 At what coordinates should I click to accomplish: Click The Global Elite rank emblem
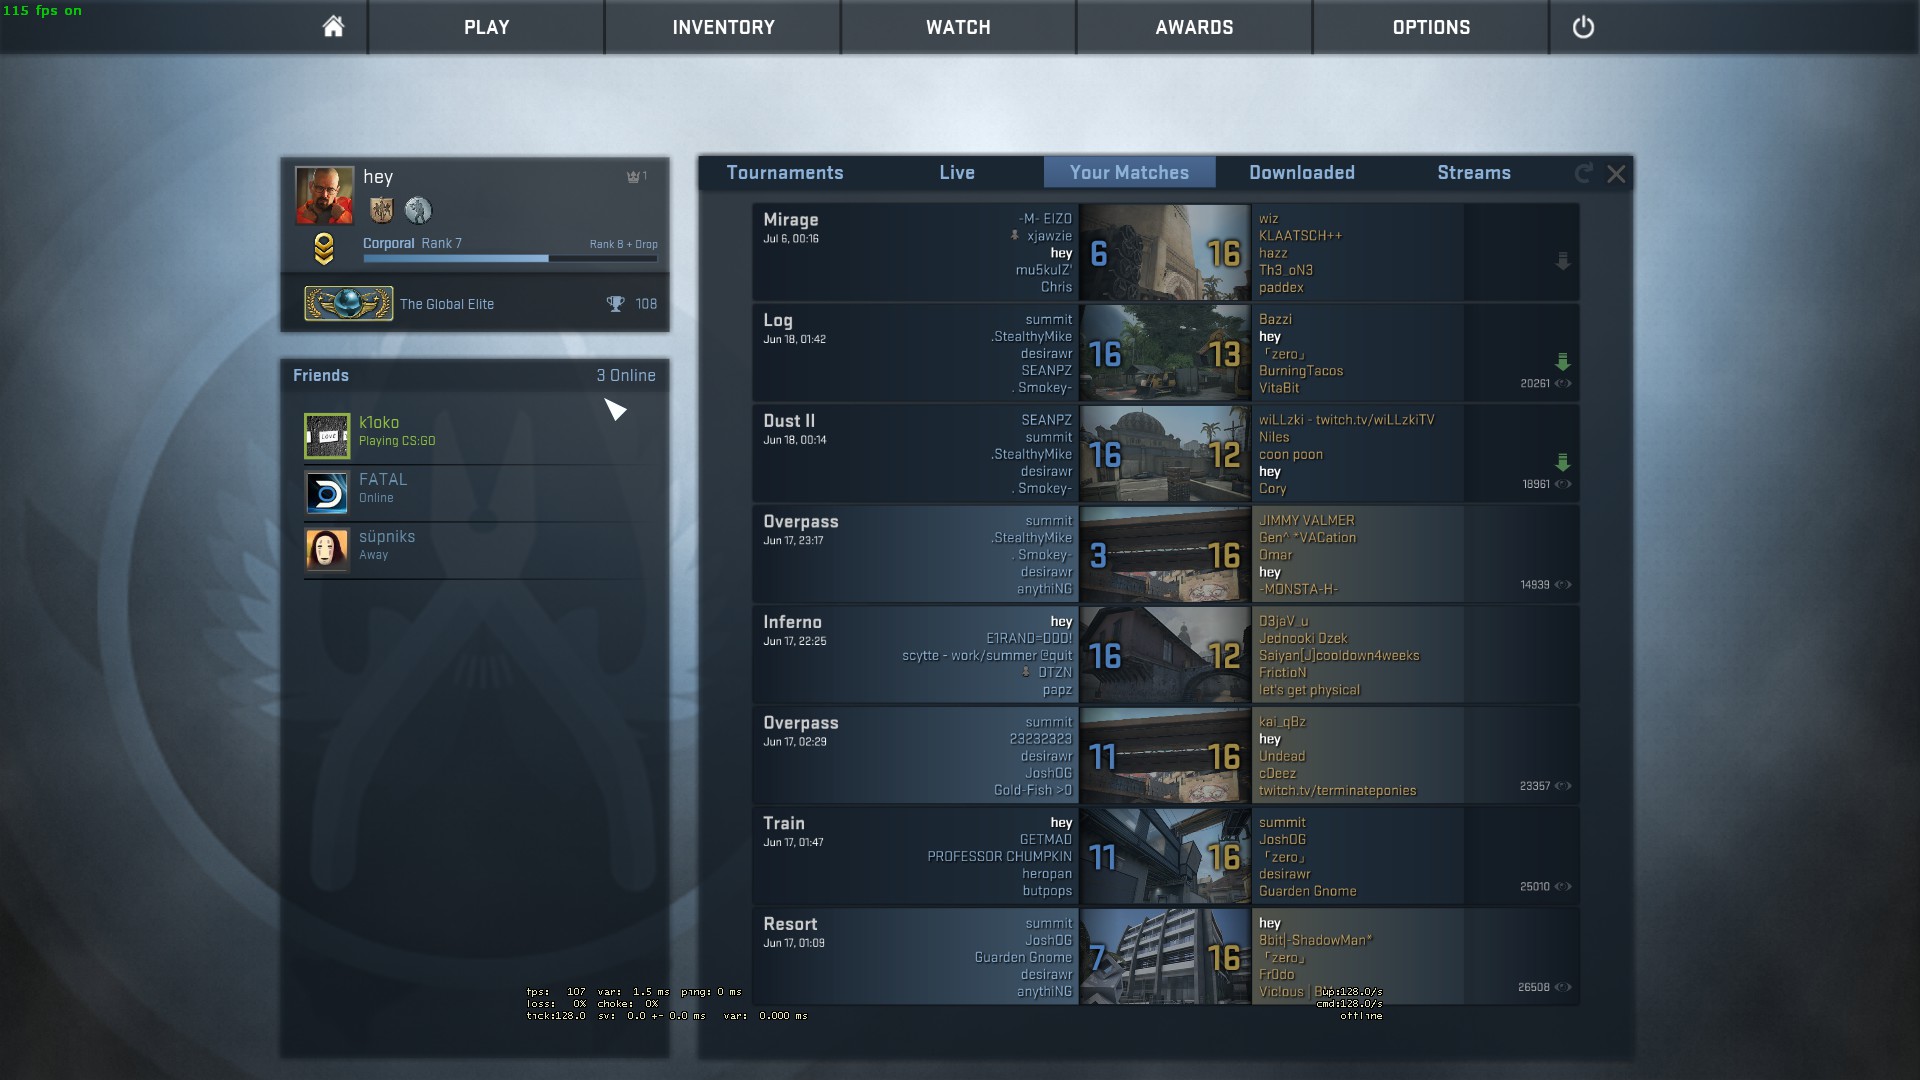pyautogui.click(x=348, y=304)
